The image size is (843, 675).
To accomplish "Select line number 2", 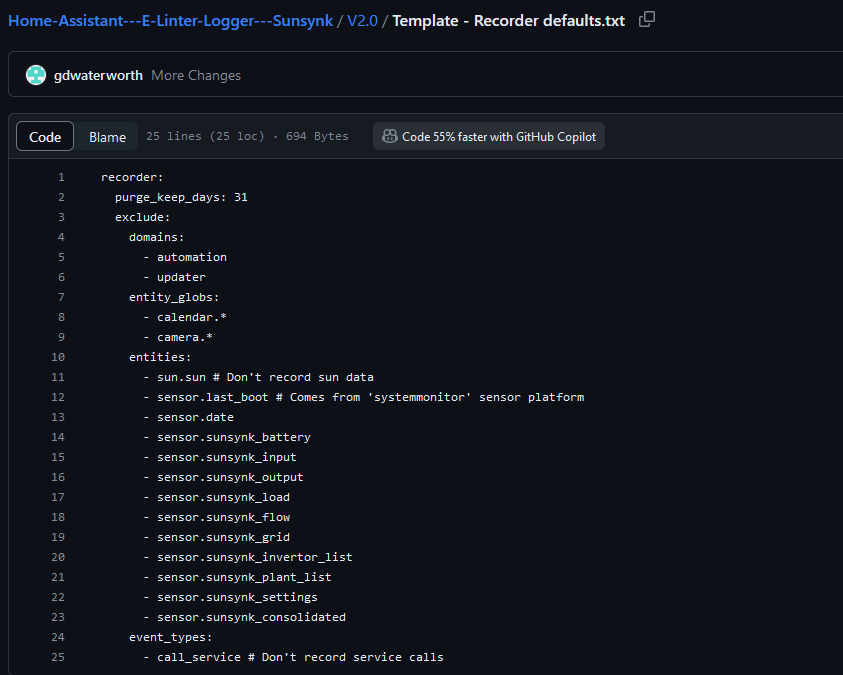I will 61,197.
